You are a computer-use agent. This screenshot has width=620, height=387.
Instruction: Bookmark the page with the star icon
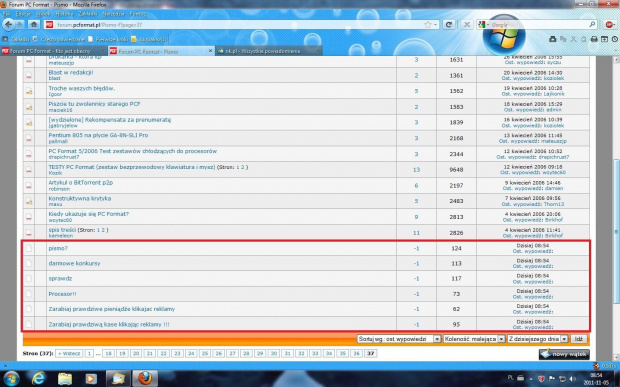pos(428,25)
